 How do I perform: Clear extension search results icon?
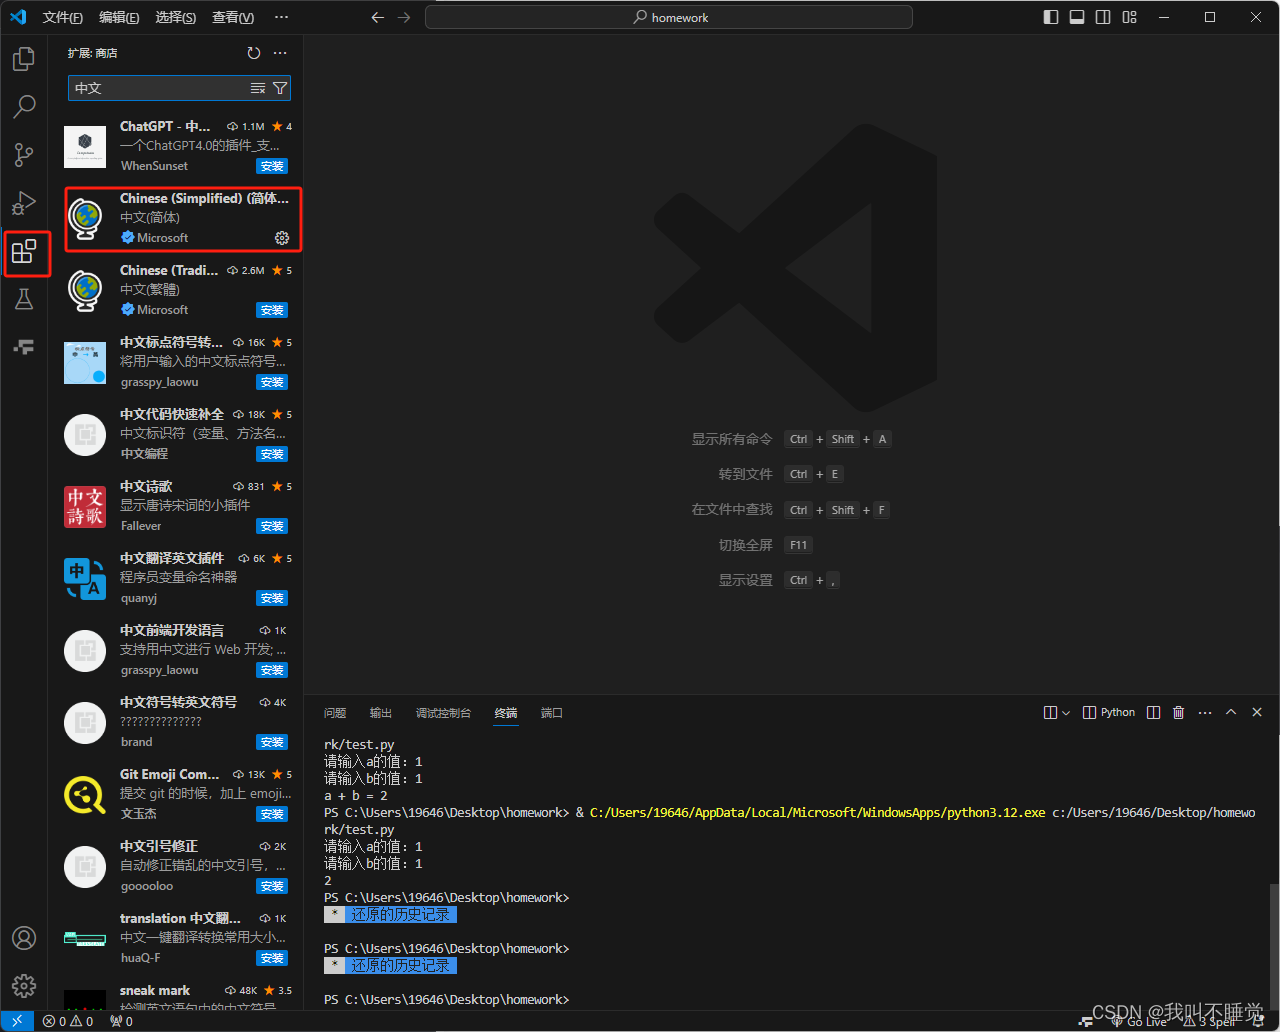[x=258, y=88]
